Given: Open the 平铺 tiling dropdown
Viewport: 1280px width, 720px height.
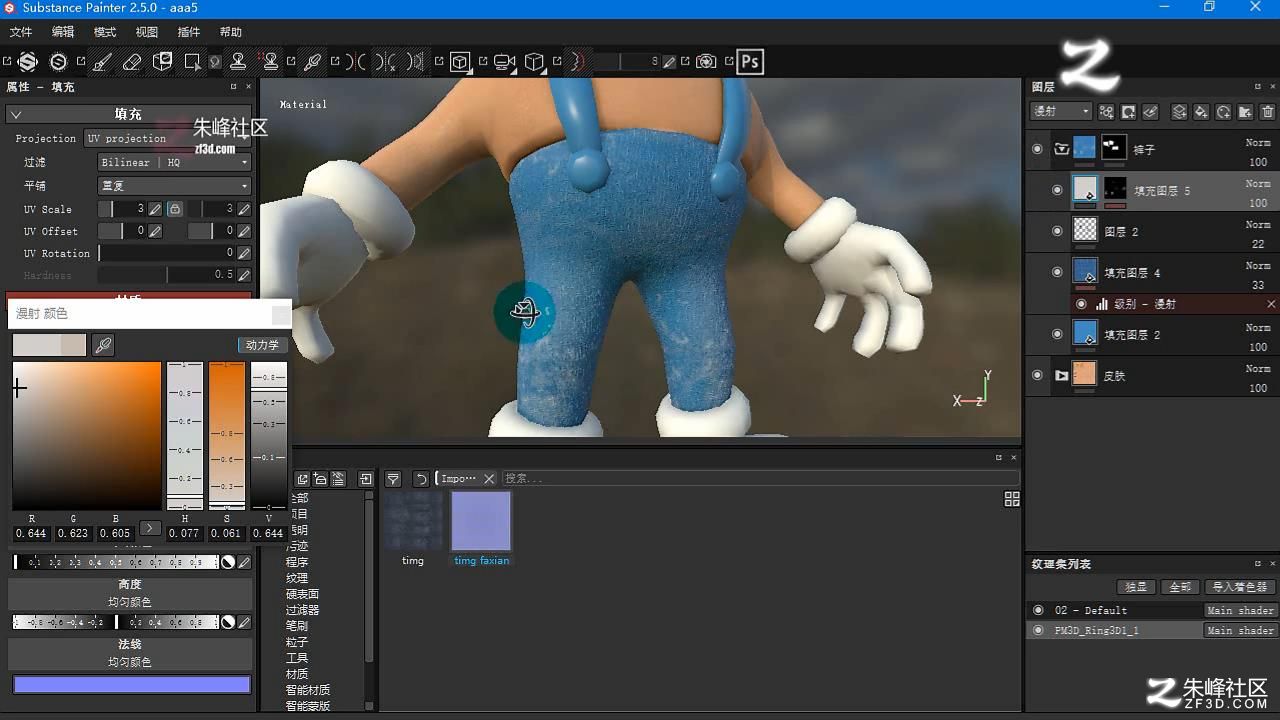Looking at the screenshot, I should click(x=174, y=186).
